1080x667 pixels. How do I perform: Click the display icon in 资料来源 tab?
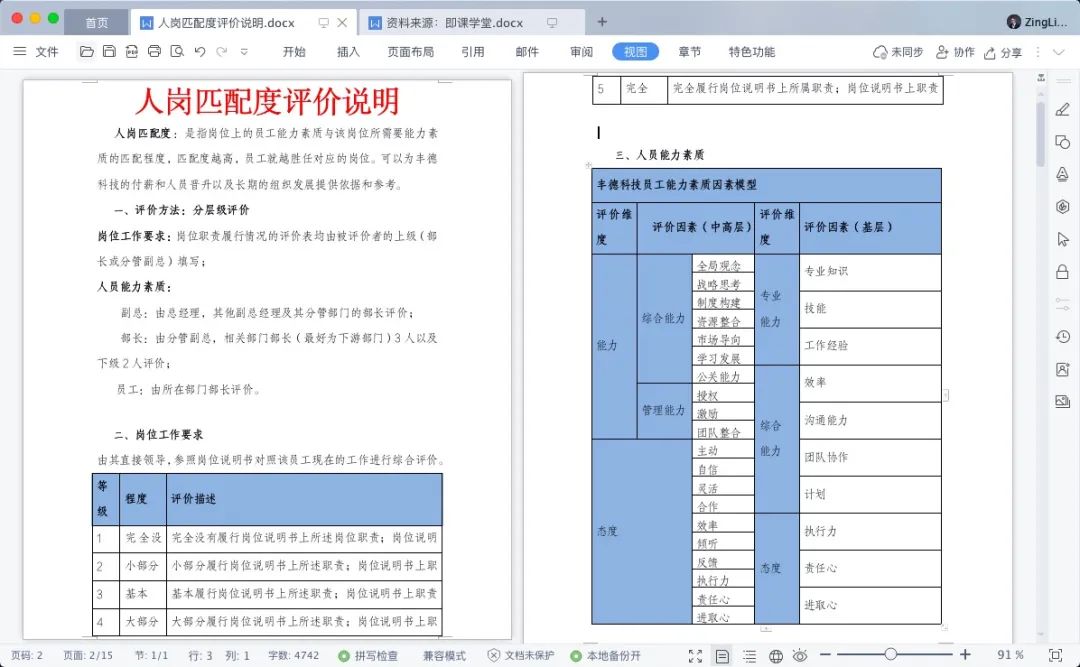pyautogui.click(x=552, y=23)
